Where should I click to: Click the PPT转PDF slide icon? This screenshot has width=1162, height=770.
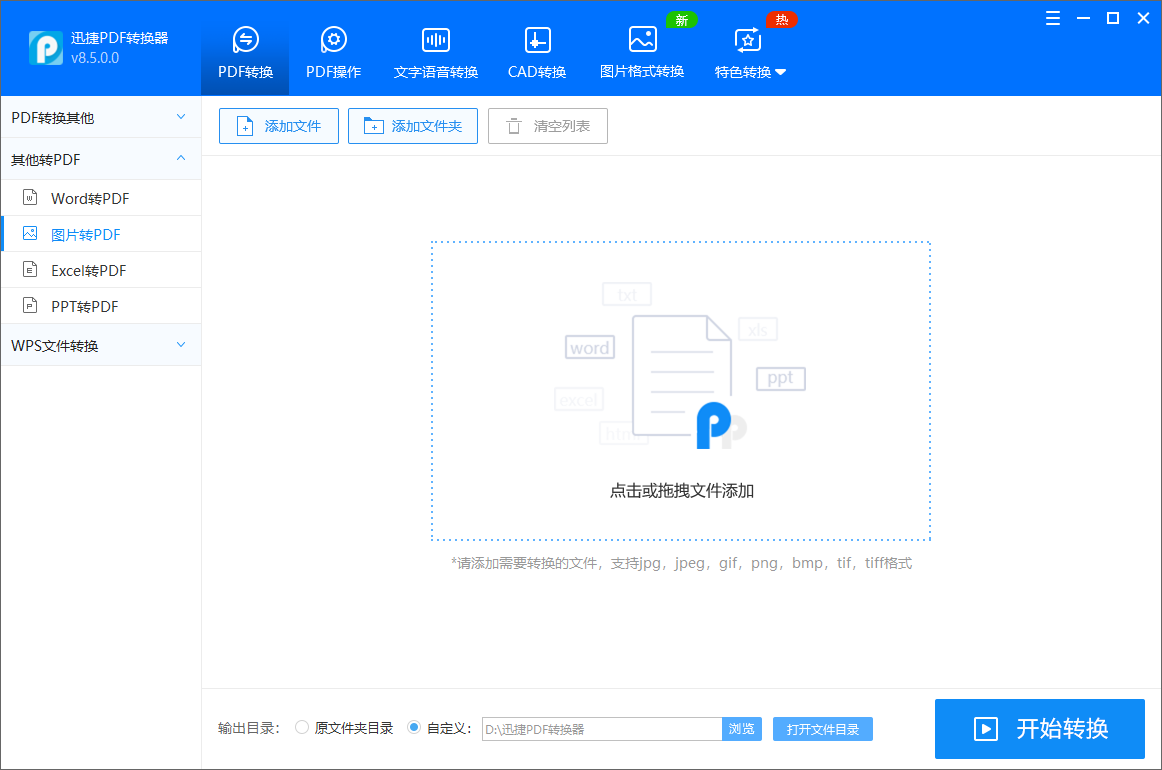(30, 305)
